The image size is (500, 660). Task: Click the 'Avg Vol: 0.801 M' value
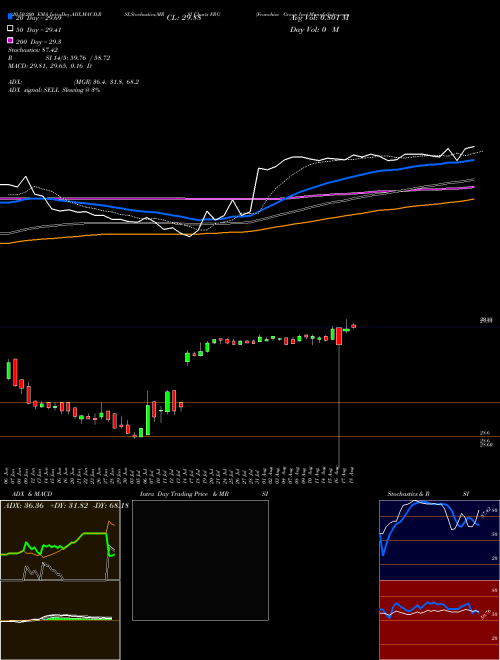pos(319,18)
